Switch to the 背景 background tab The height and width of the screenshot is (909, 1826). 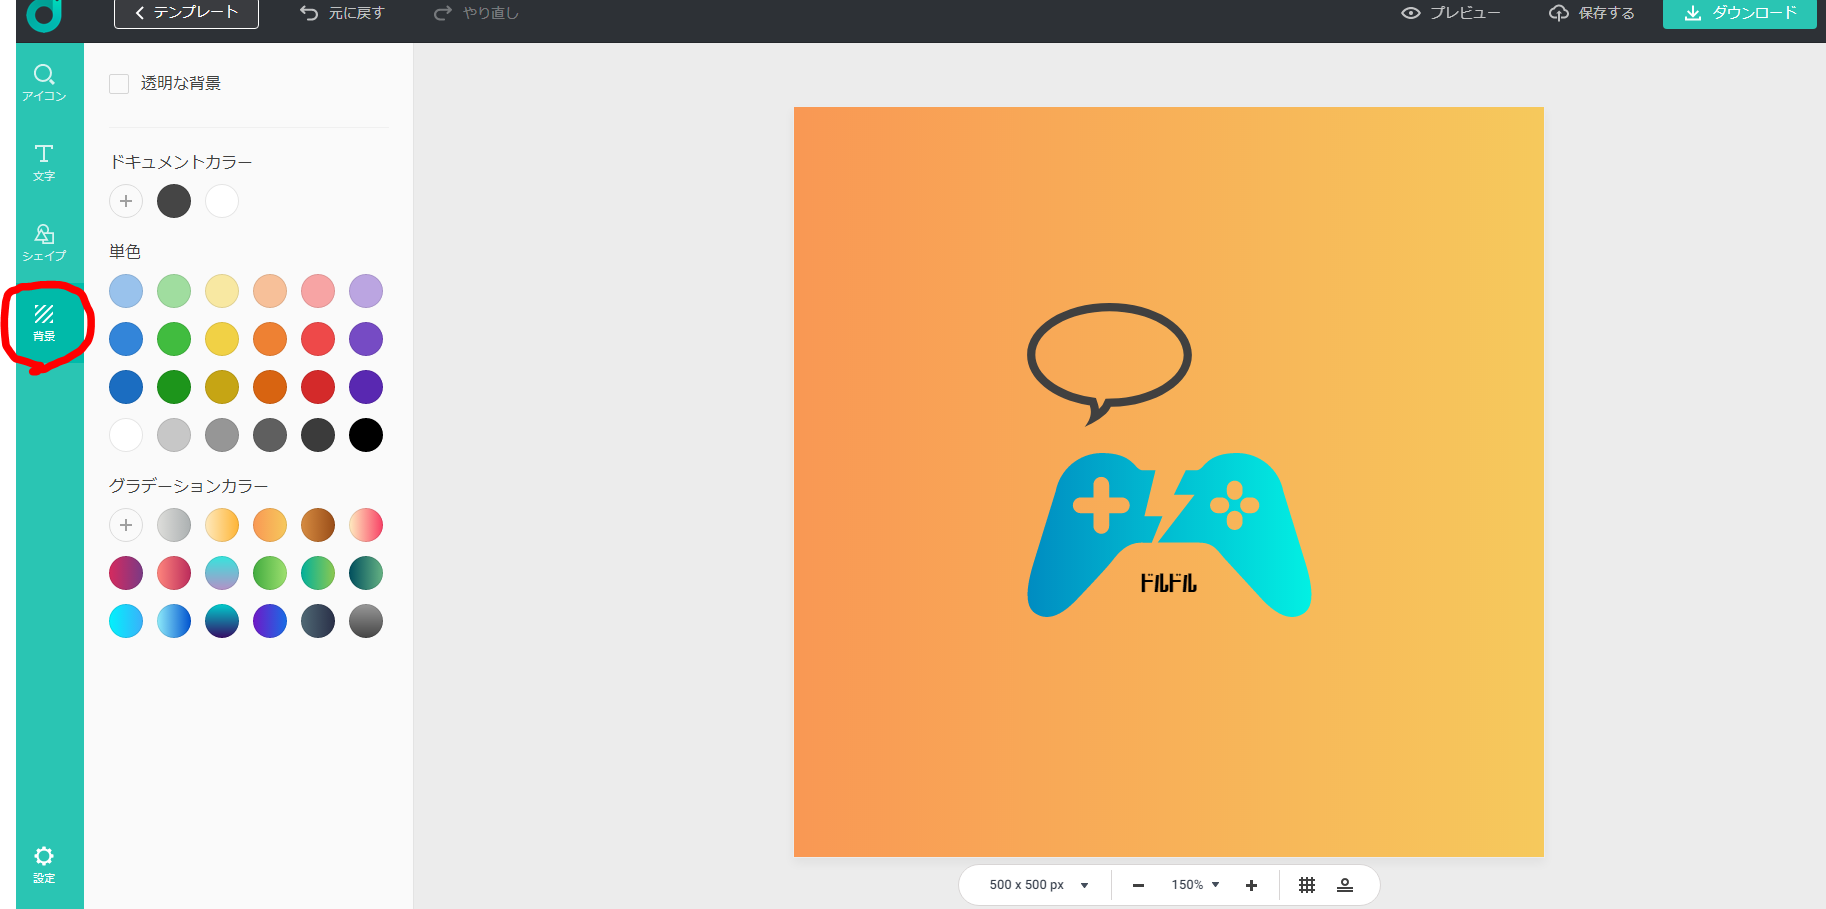pos(44,323)
